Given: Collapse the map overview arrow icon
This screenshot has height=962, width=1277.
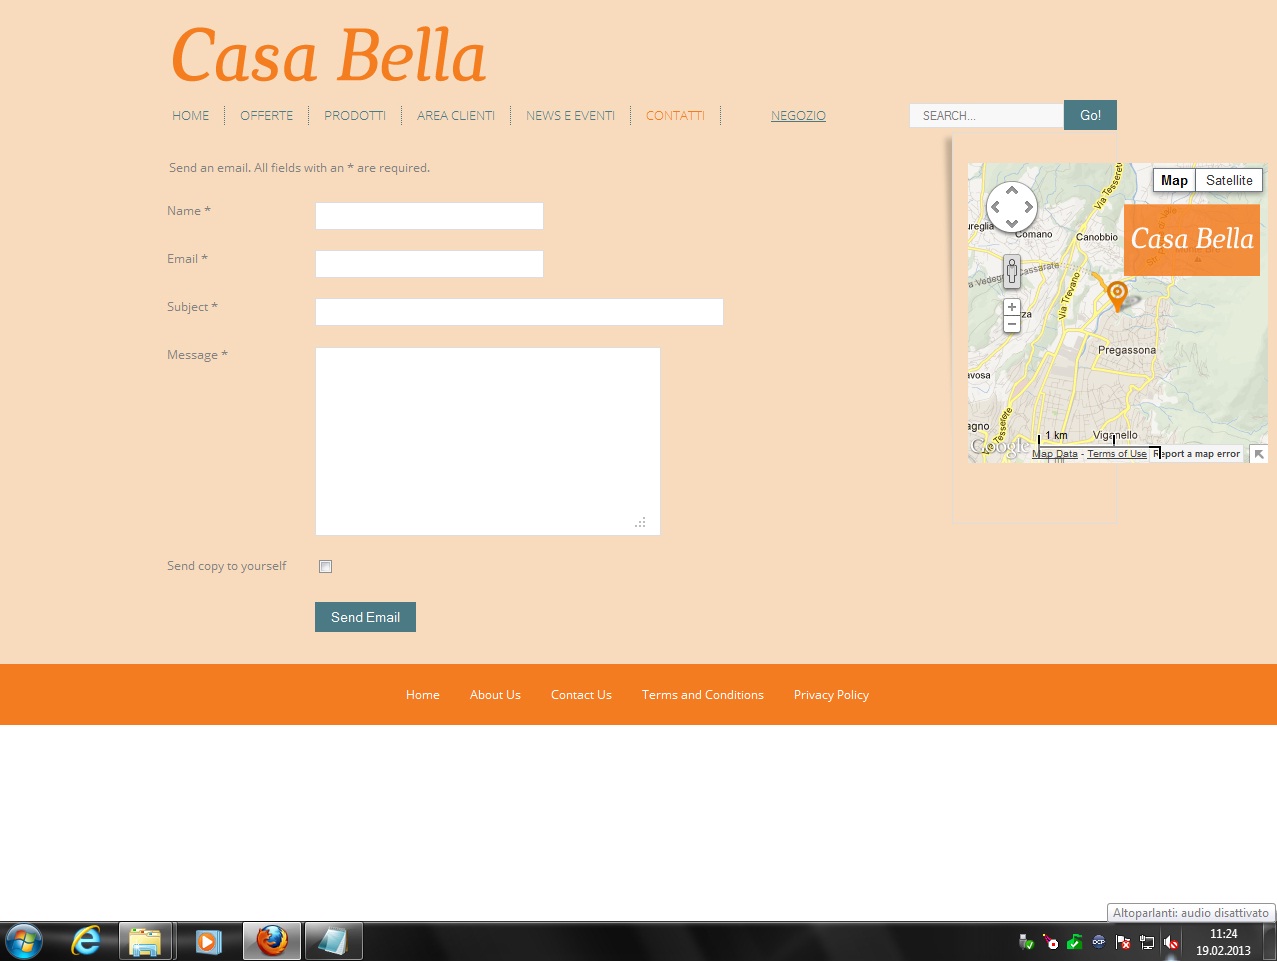Looking at the screenshot, I should [x=1259, y=454].
